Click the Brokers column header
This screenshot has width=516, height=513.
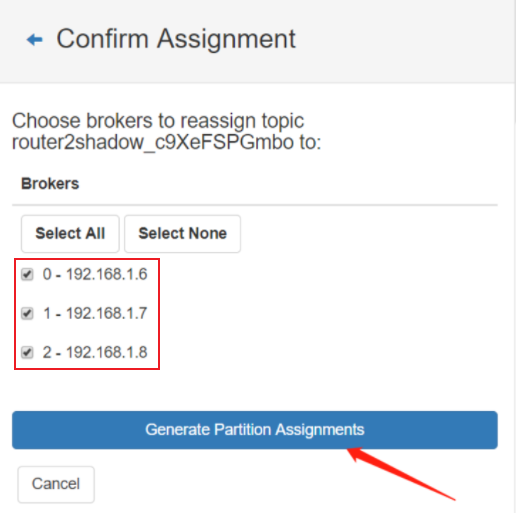50,184
